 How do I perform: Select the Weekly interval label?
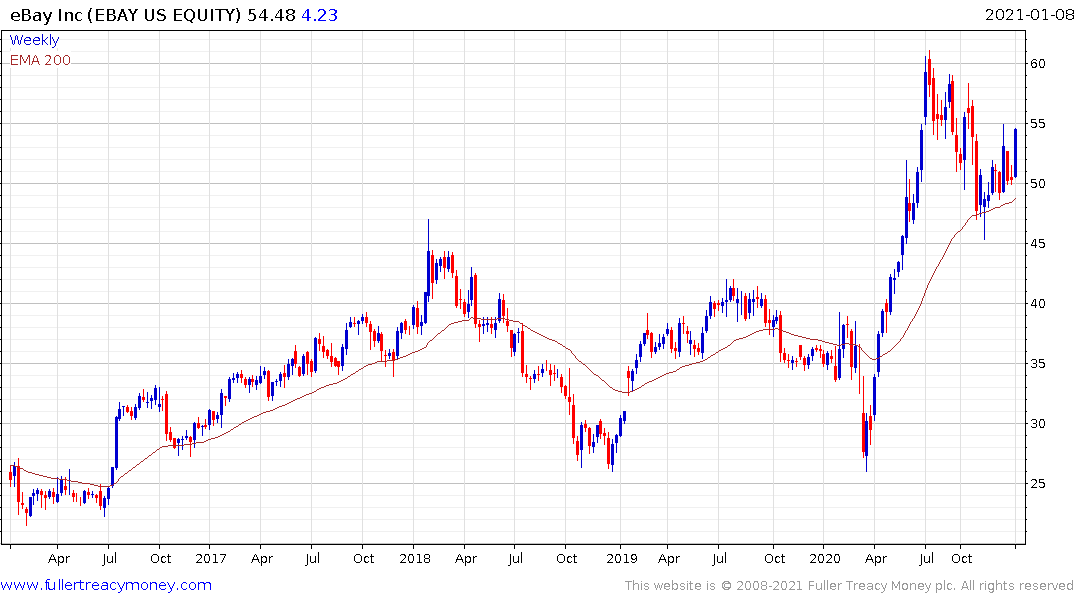coord(34,40)
